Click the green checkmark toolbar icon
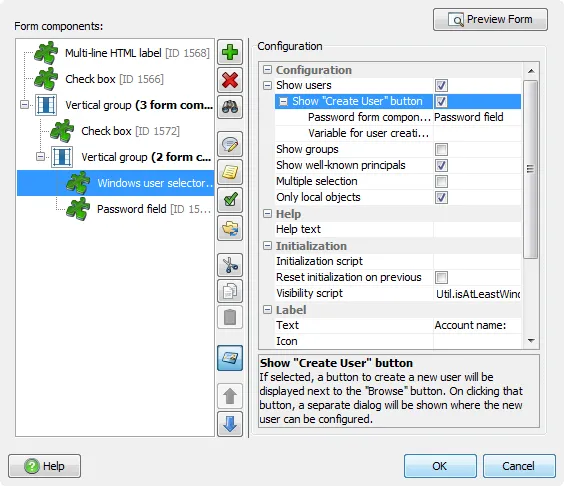This screenshot has height=486, width=564. pyautogui.click(x=230, y=200)
